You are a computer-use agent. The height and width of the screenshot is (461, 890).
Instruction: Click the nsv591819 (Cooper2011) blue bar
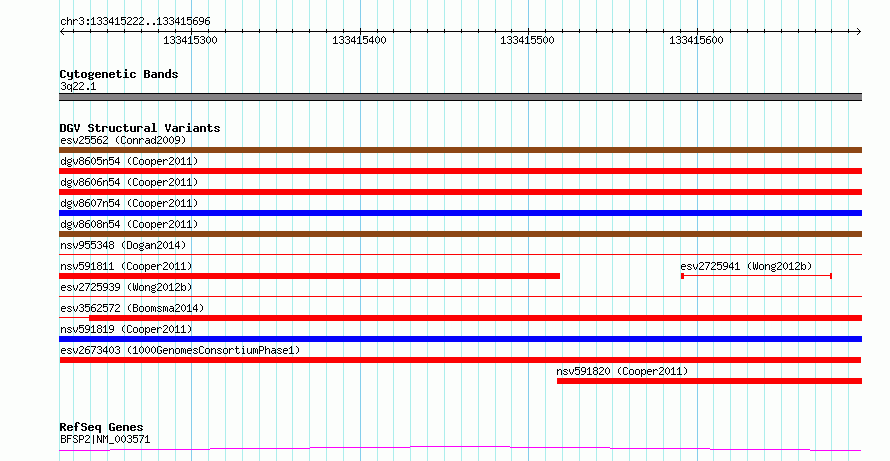point(460,339)
